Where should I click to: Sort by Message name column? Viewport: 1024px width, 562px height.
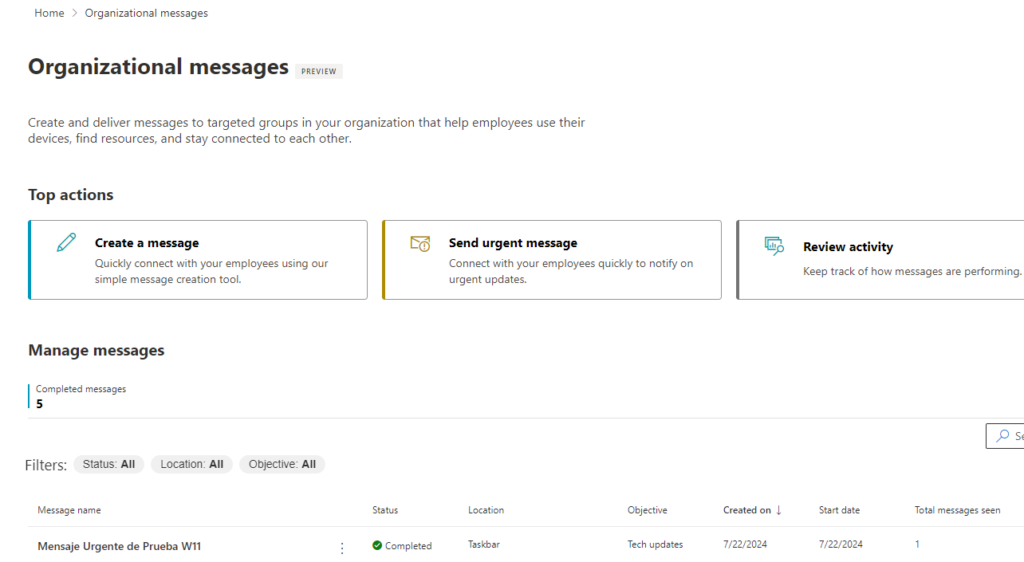click(69, 510)
